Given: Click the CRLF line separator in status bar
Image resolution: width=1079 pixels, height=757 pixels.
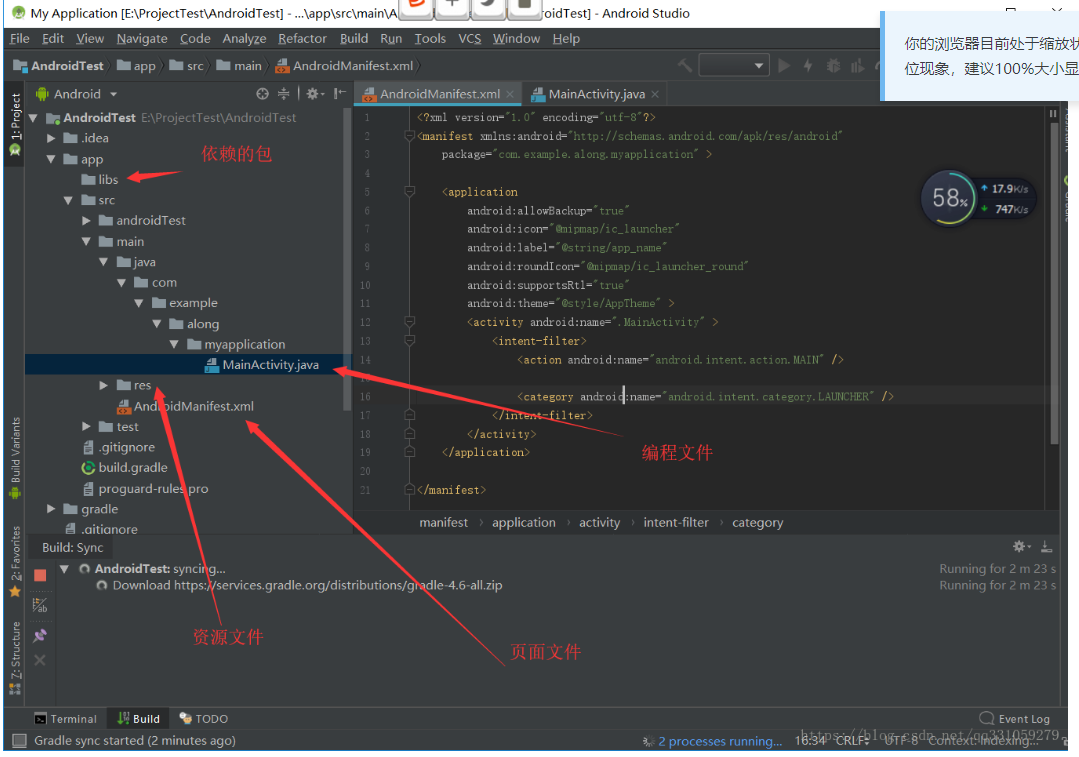Looking at the screenshot, I should click(x=852, y=741).
